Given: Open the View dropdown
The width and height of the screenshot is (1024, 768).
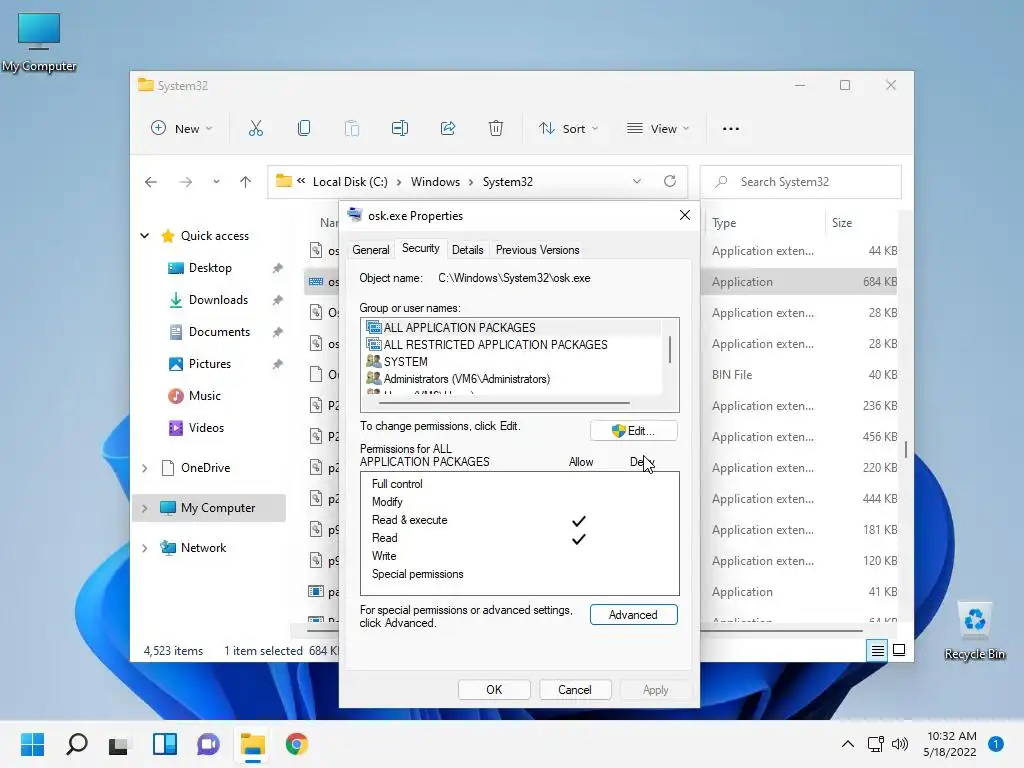Looking at the screenshot, I should point(658,129).
